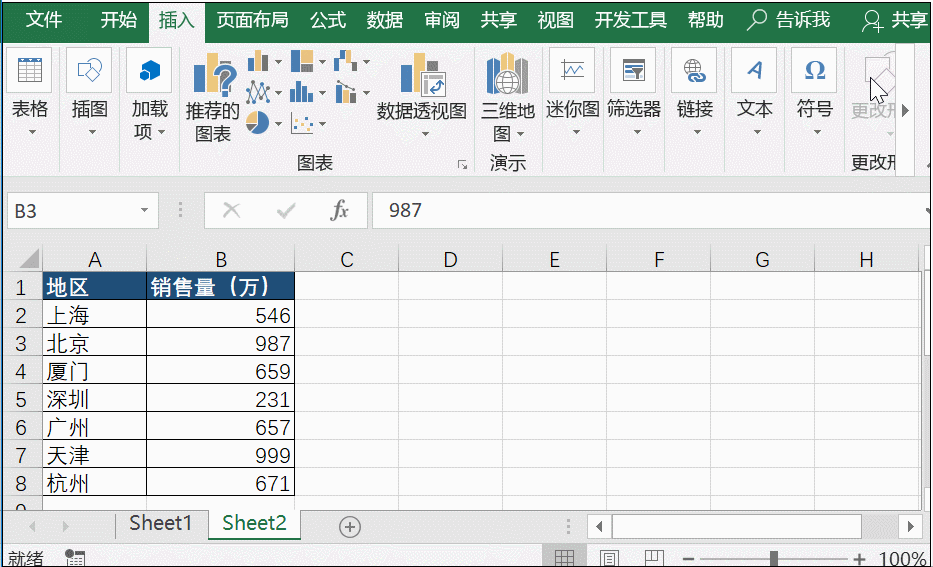This screenshot has width=933, height=567.
Task: Expand the column chart dropdown arrow
Action: [278, 61]
